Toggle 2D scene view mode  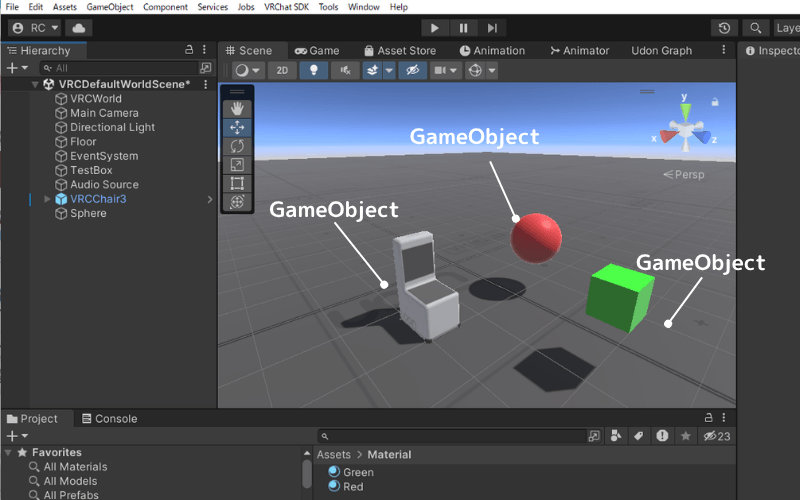tap(282, 70)
